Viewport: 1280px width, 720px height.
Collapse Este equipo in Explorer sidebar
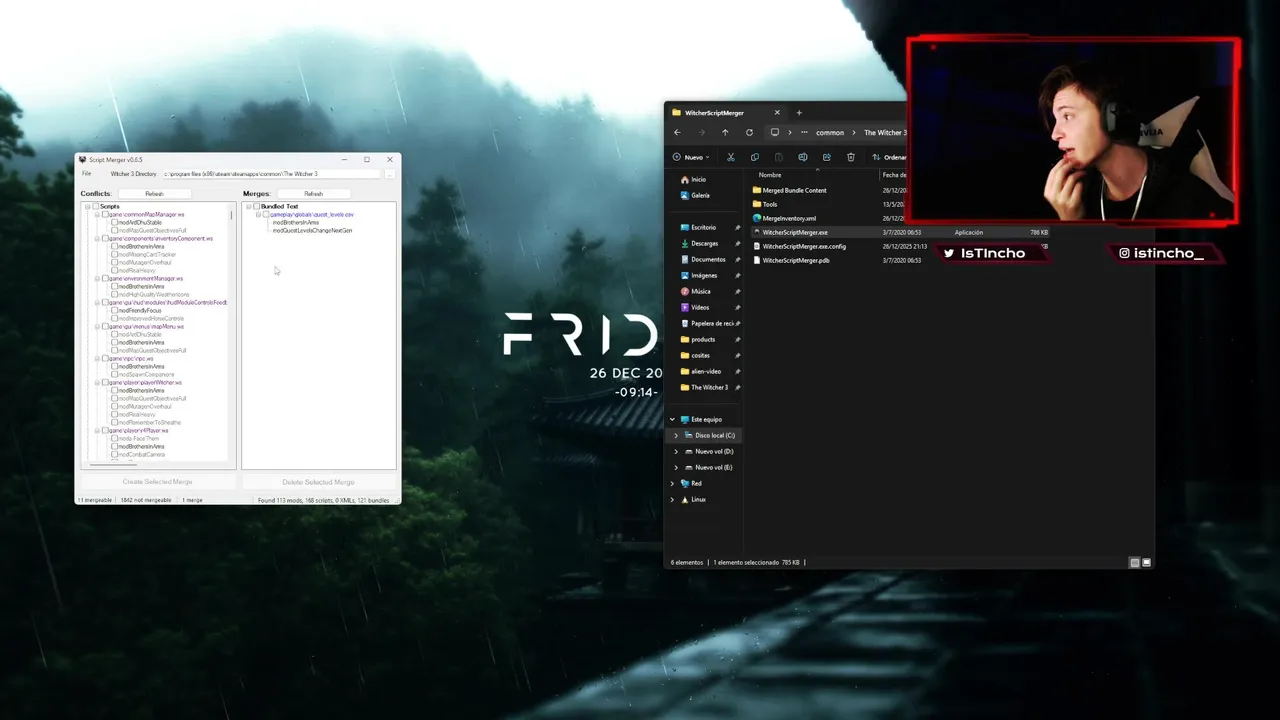click(672, 419)
